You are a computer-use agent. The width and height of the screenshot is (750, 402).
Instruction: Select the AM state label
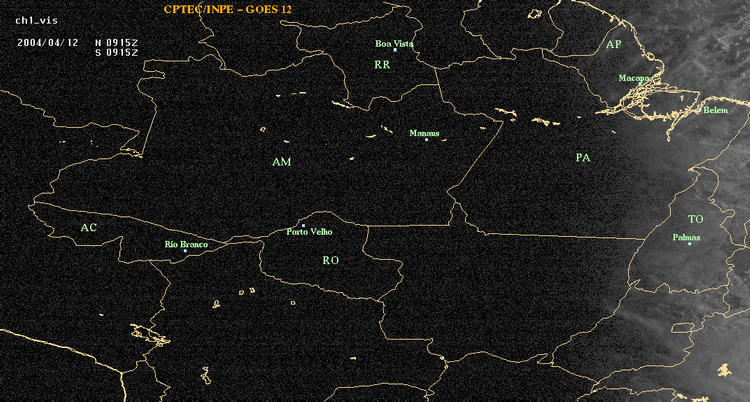point(282,162)
